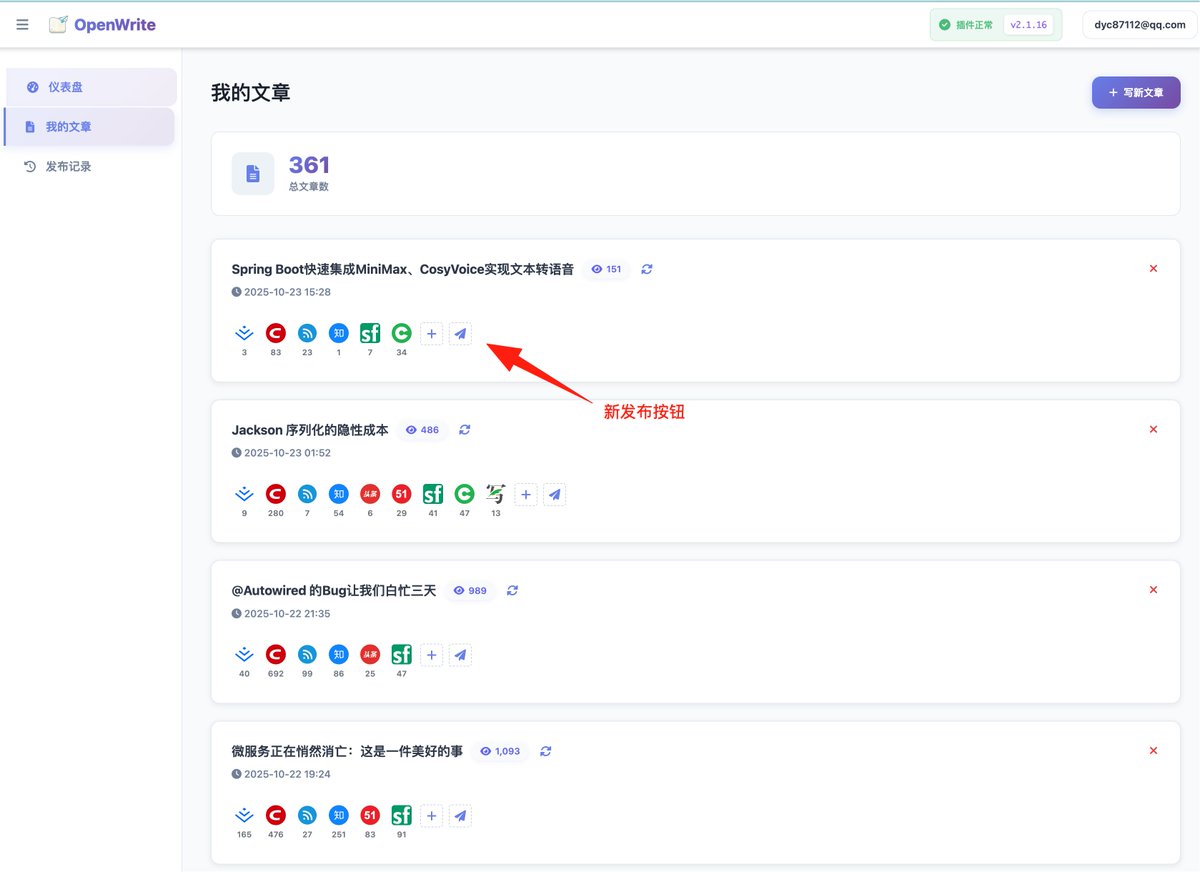Screen dimensions: 1200x872
Task: Open the 仪表盘 dashboard page
Action: pos(90,87)
